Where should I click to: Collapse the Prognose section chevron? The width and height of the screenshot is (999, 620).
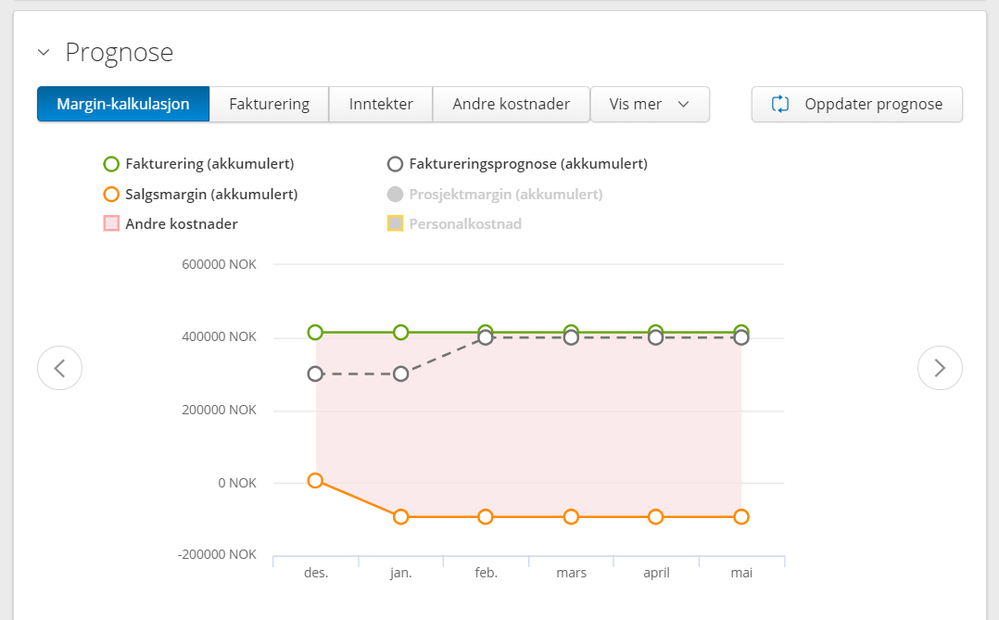(43, 52)
